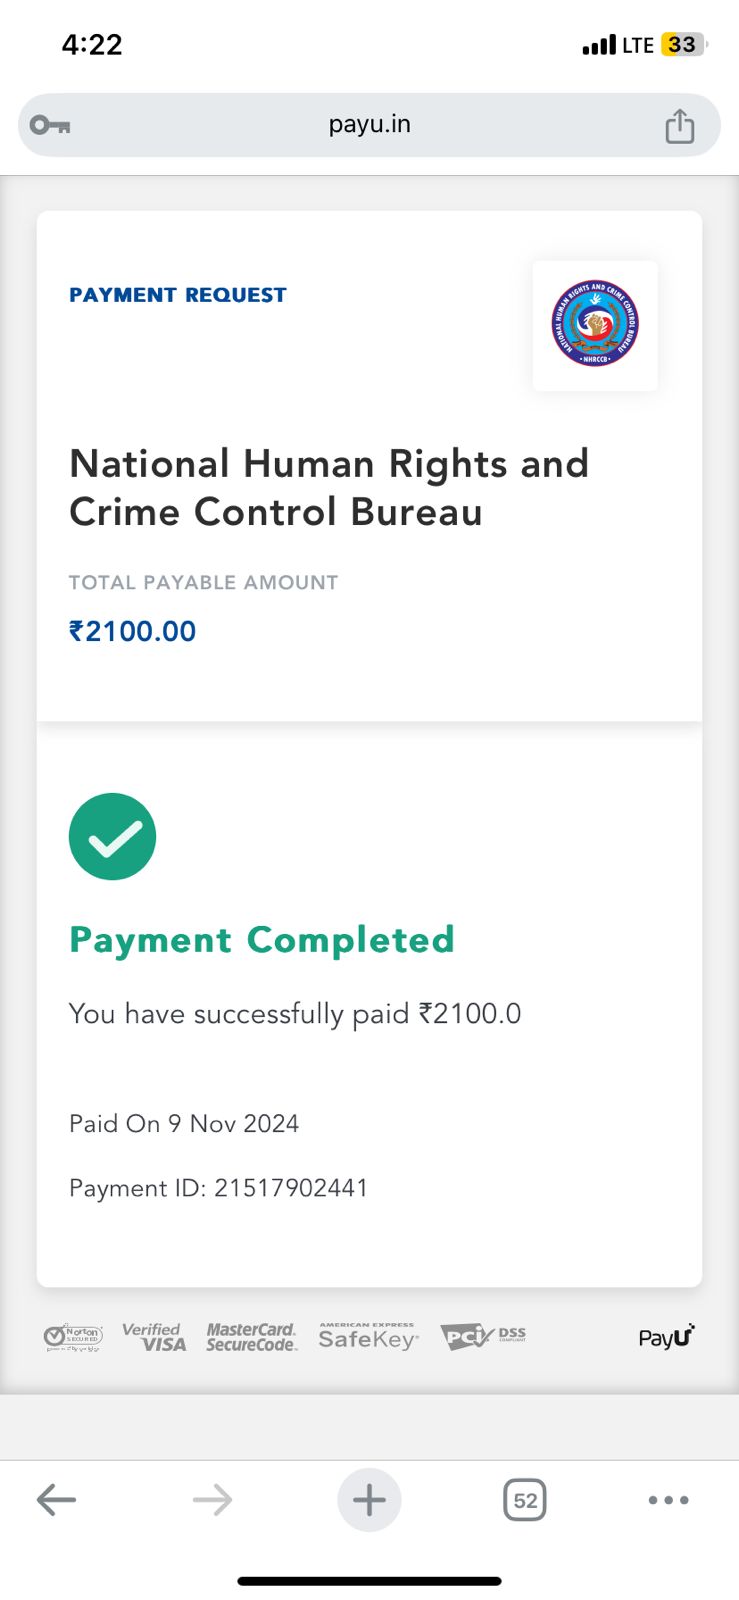Open a new tab with plus button
This screenshot has width=739, height=1600.
[x=369, y=1499]
